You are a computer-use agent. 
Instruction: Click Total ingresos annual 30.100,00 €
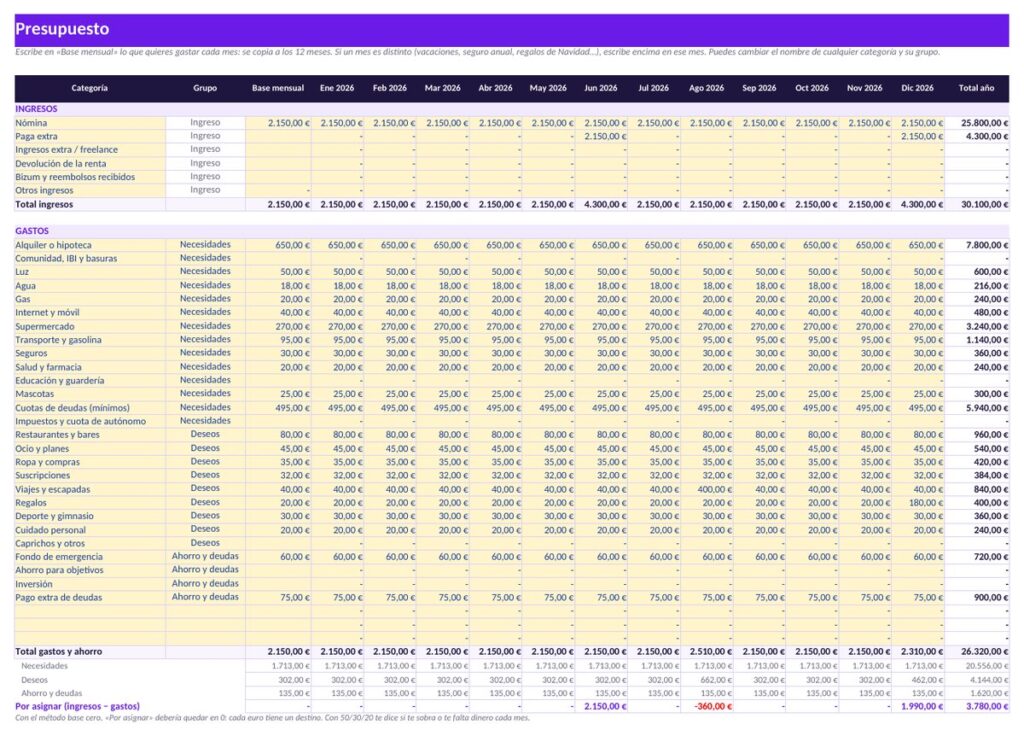coord(976,204)
